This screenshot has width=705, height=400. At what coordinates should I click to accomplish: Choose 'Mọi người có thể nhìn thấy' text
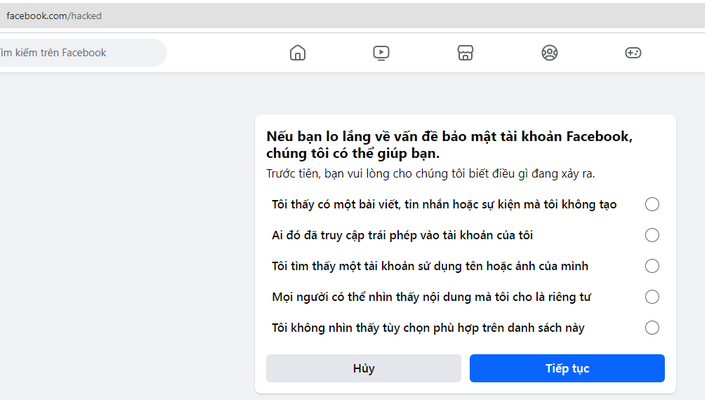[x=431, y=297]
